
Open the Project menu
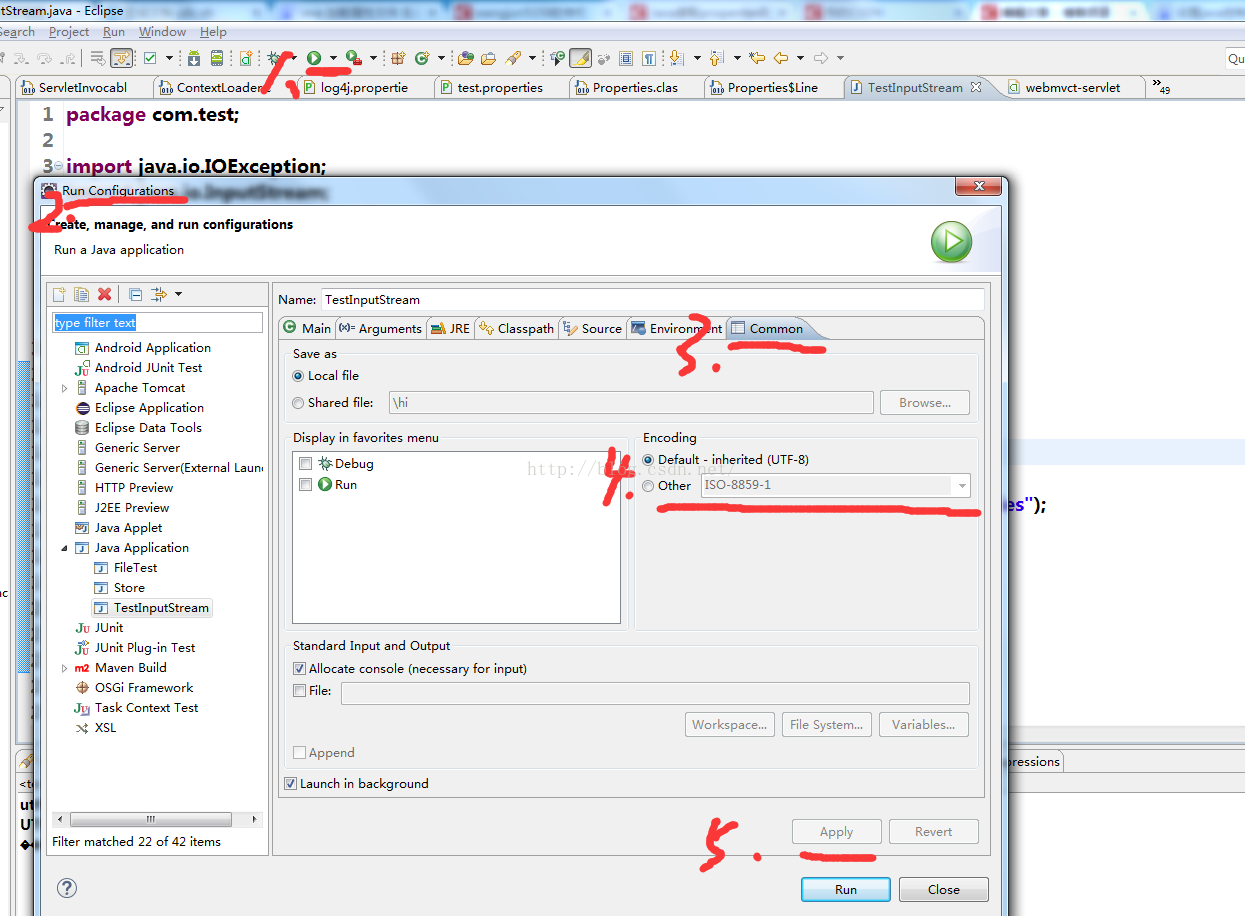click(69, 32)
